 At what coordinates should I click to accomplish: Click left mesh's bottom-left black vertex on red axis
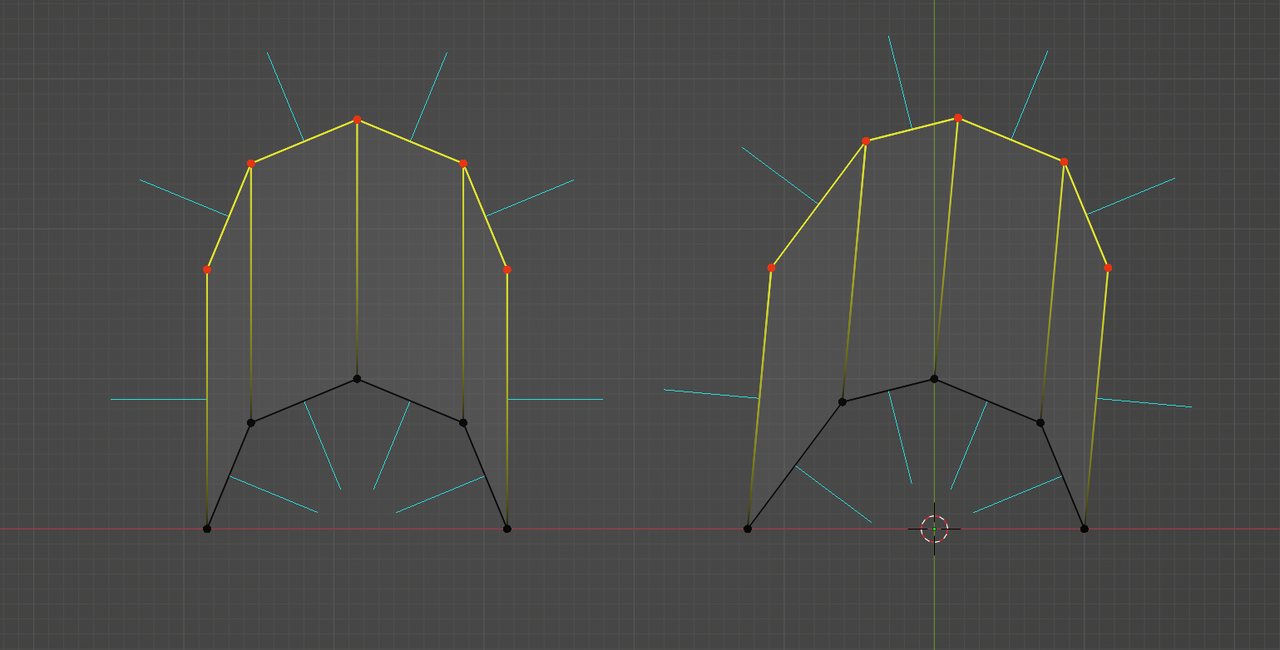tap(207, 528)
